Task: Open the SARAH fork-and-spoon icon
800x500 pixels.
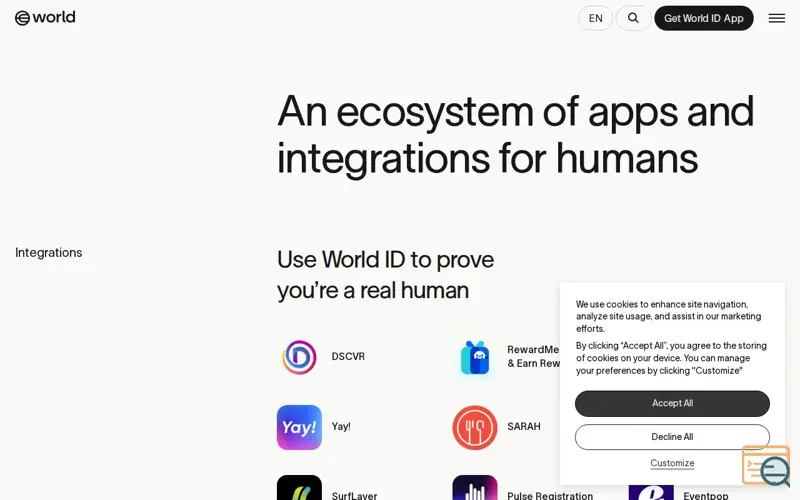Action: click(x=474, y=427)
